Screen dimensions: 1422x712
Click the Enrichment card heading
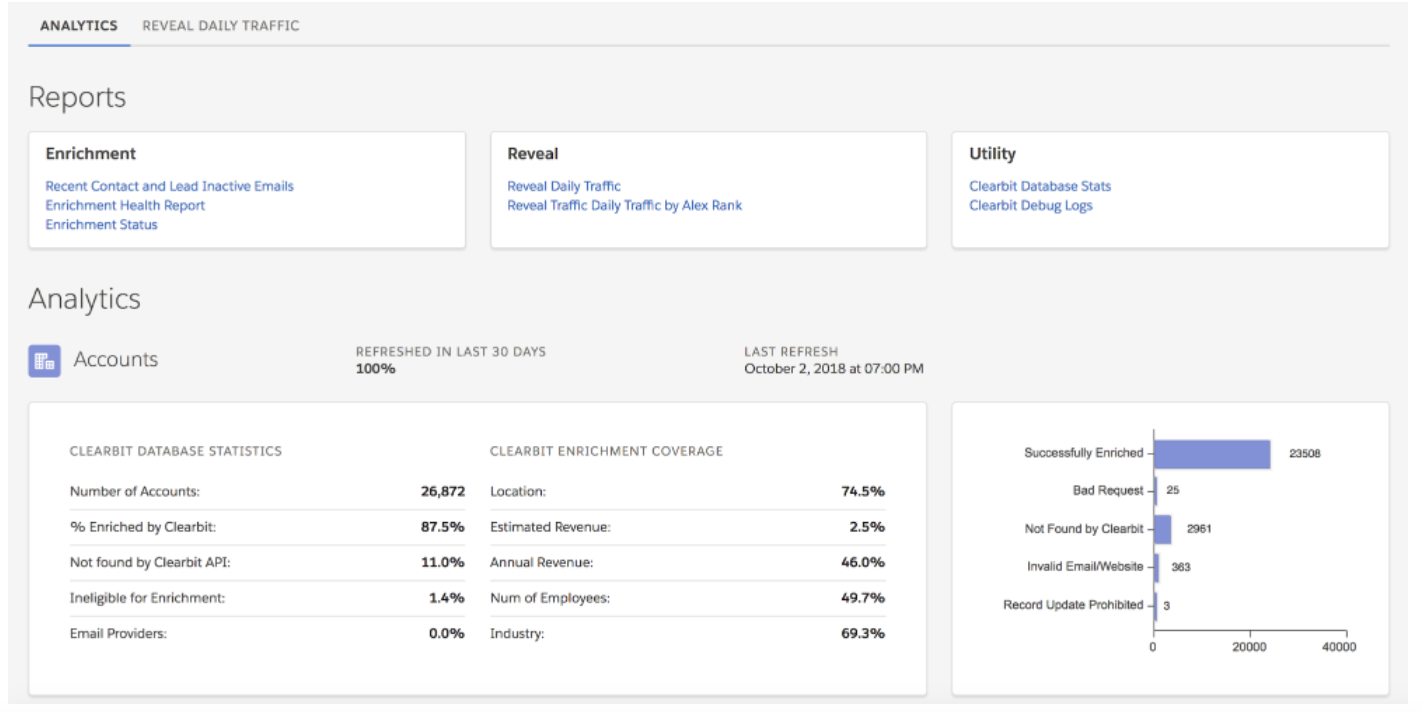(91, 154)
